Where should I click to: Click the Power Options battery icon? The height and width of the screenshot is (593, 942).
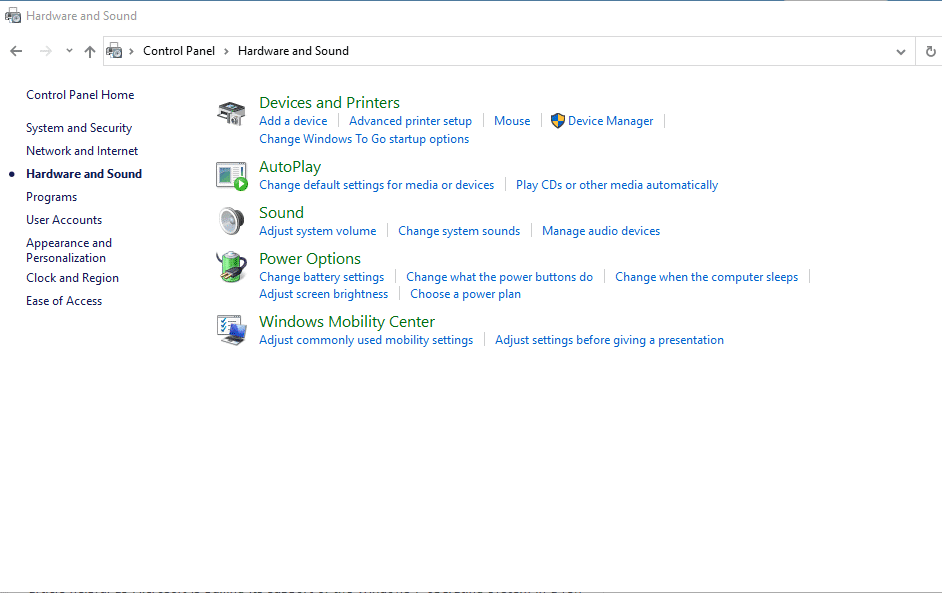(x=231, y=268)
